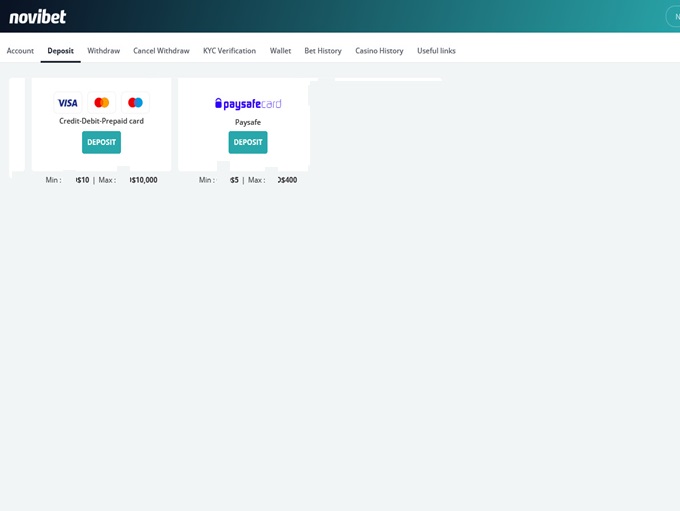The width and height of the screenshot is (680, 511).
Task: Select the Visa card icon
Action: 67,103
